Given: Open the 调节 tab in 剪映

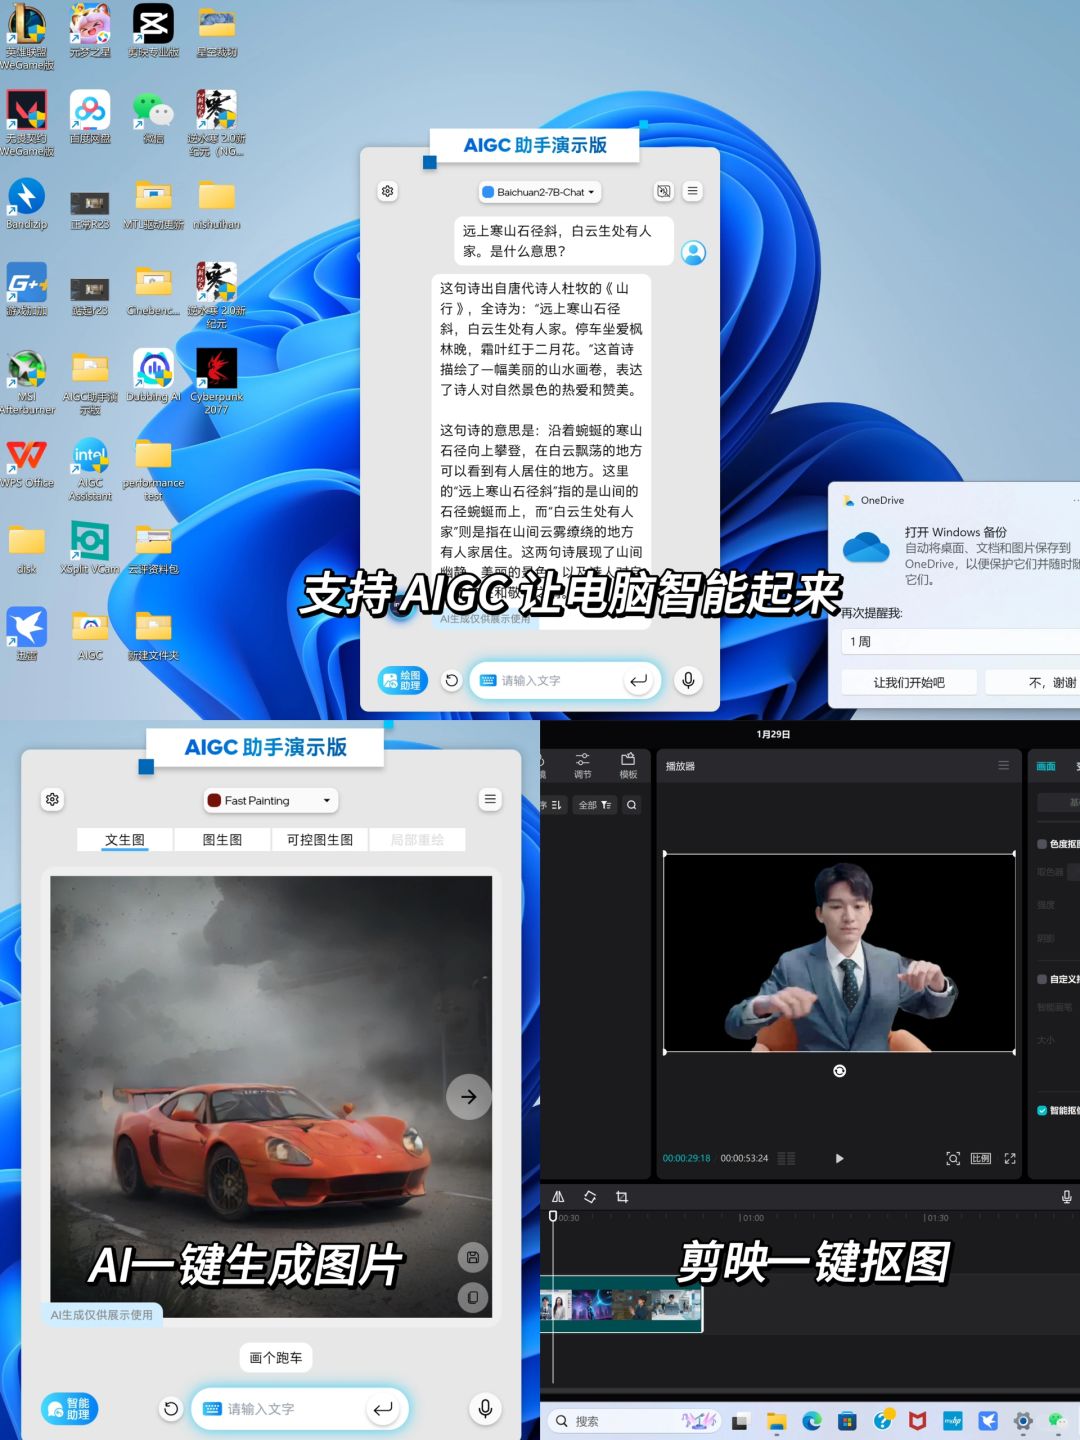Looking at the screenshot, I should [583, 766].
